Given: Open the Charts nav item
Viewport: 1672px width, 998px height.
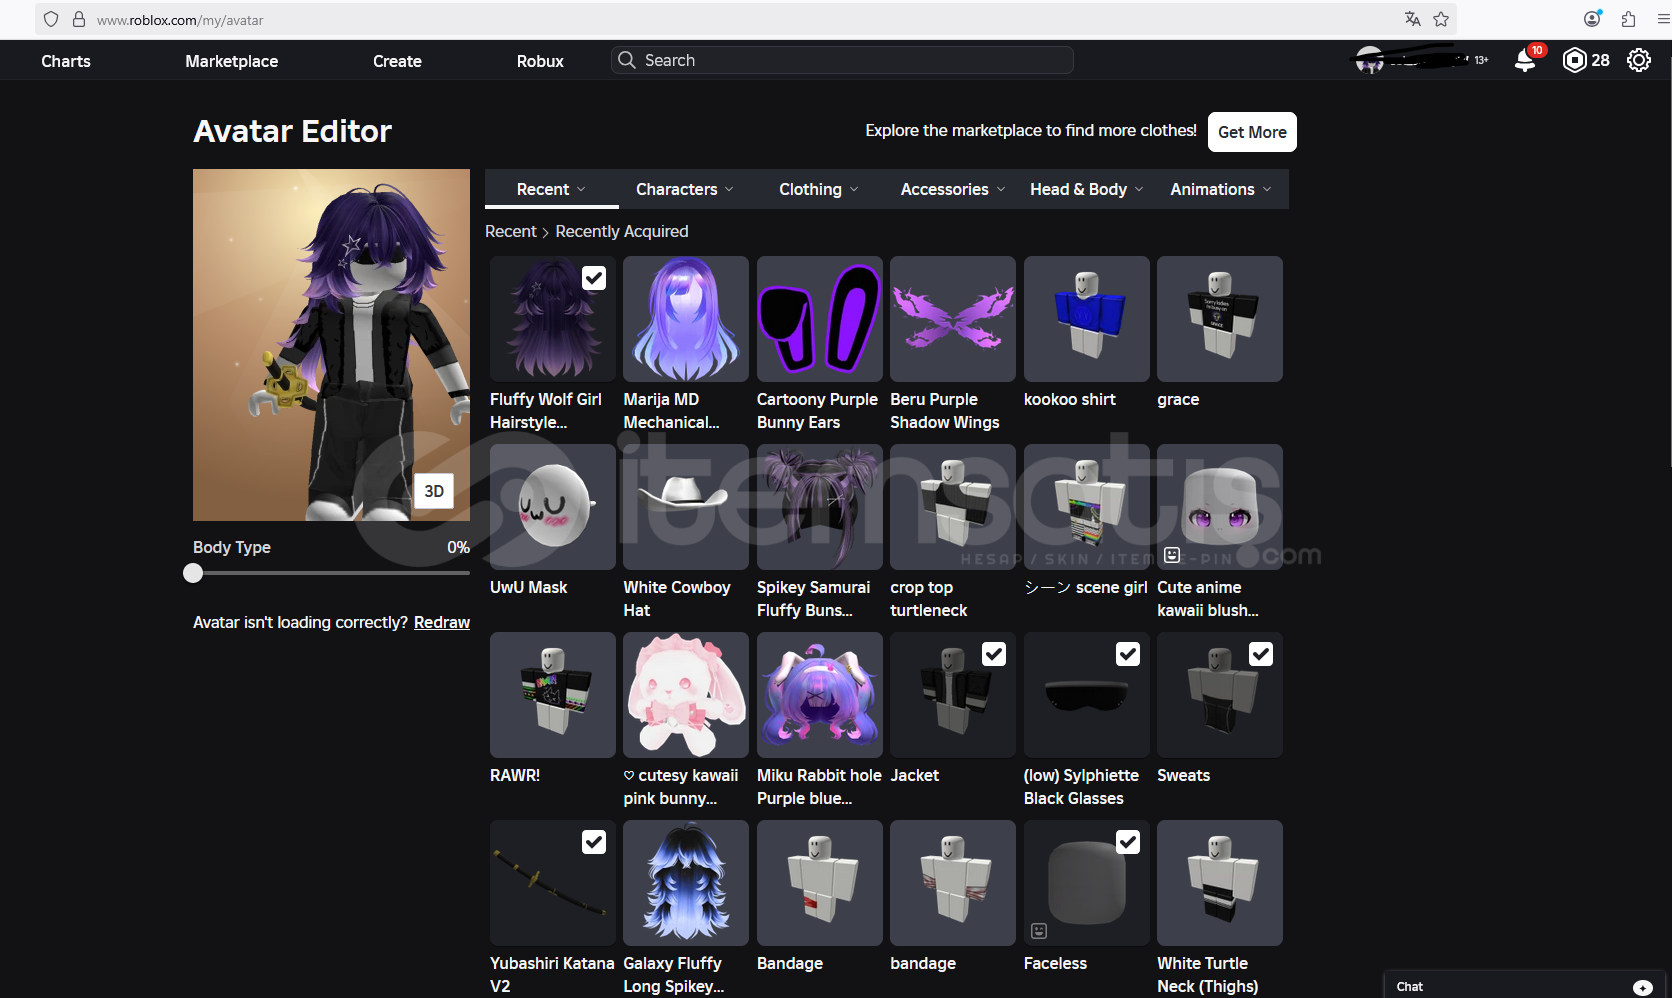Looking at the screenshot, I should point(66,61).
